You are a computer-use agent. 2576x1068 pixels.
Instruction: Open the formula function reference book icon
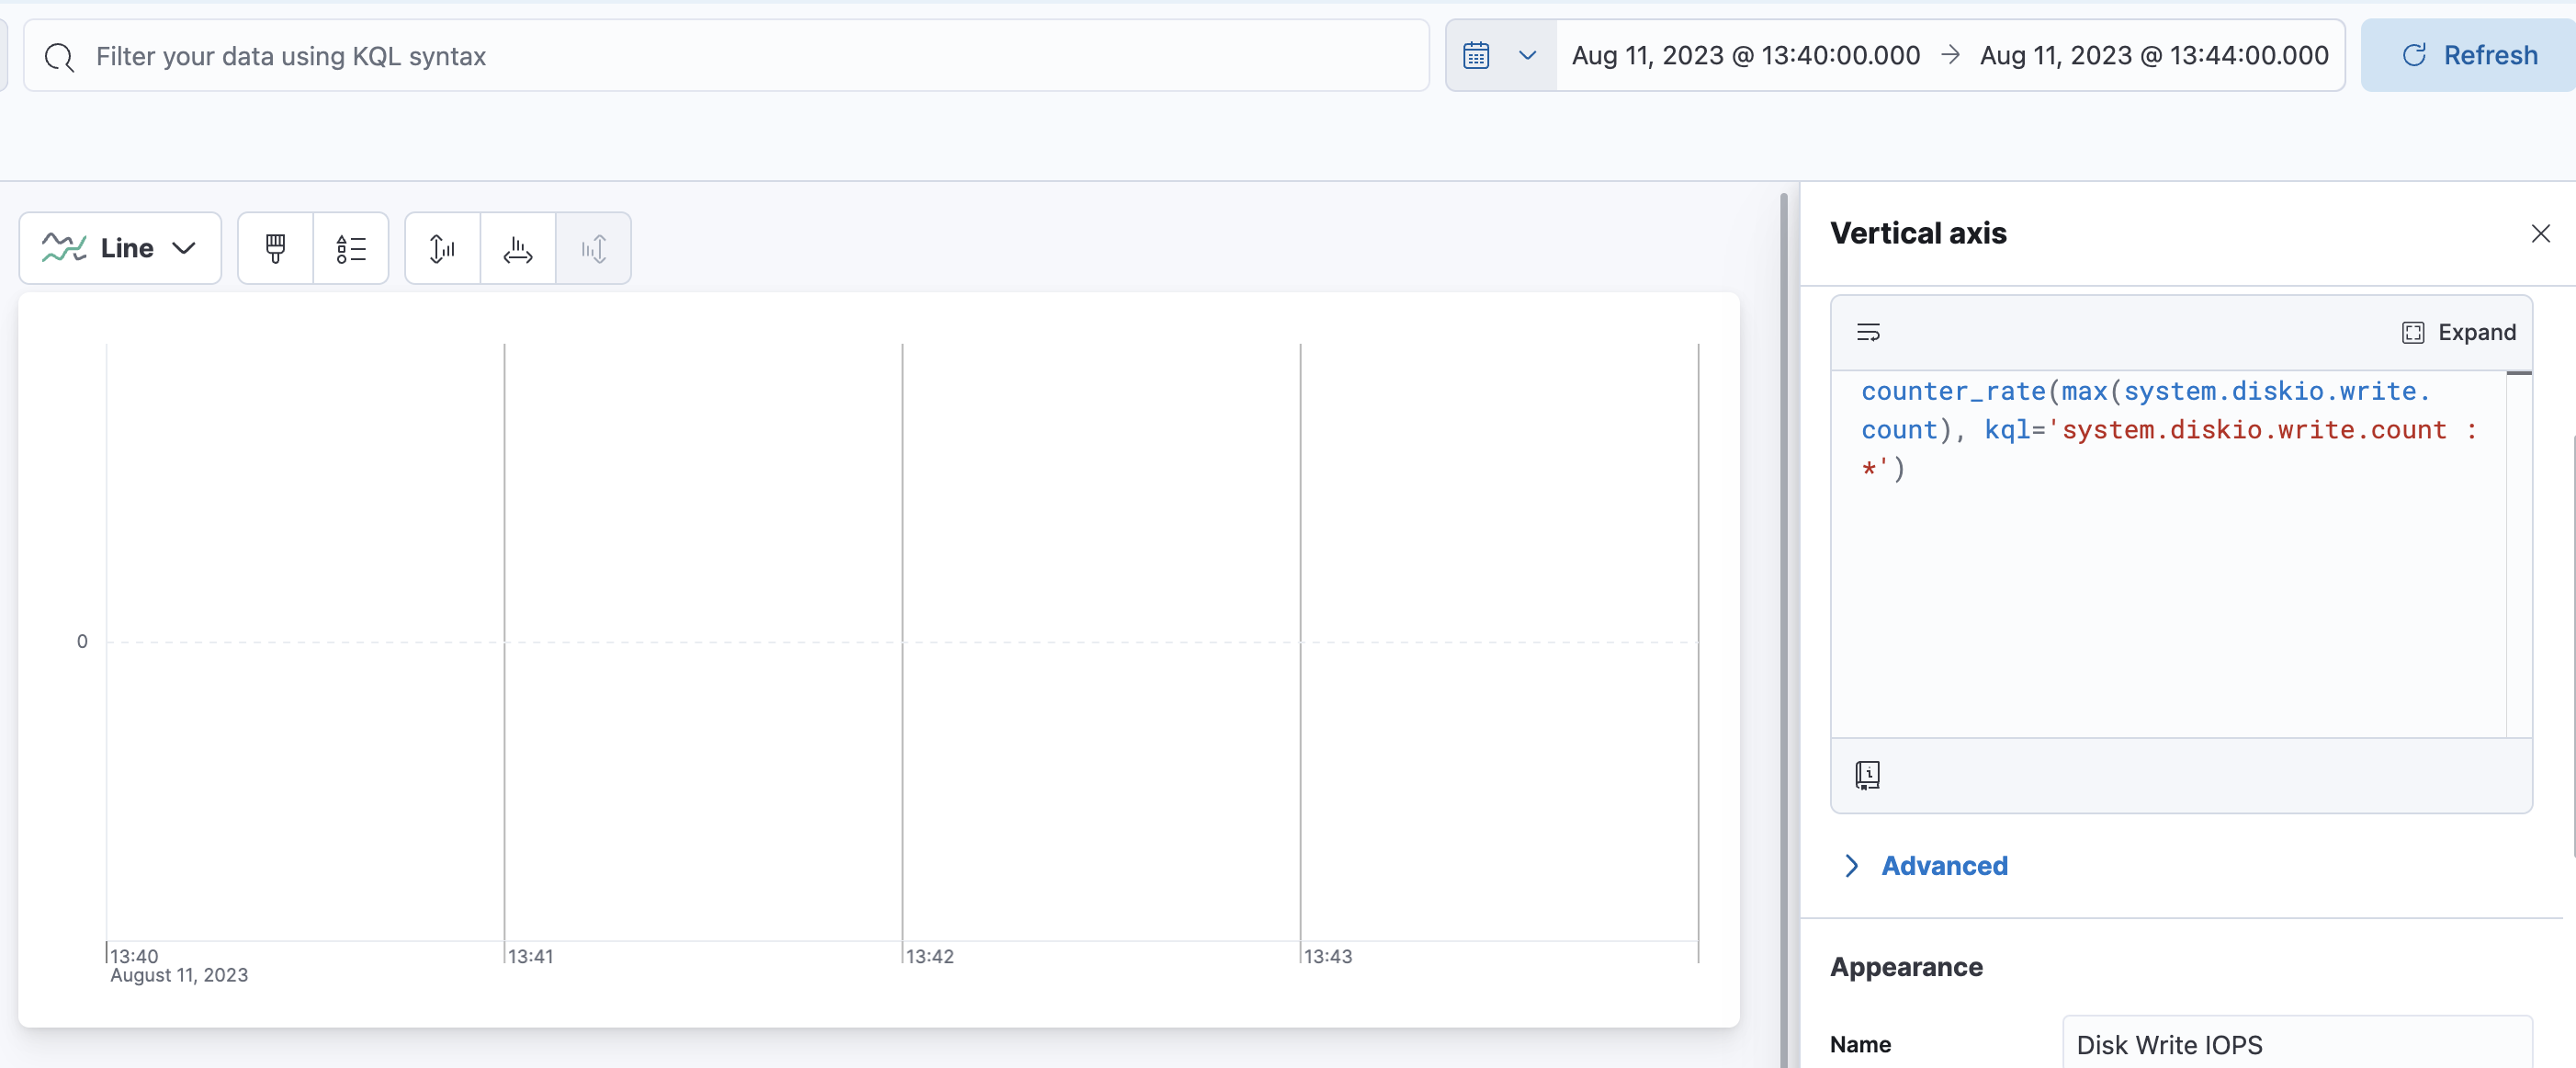1868,774
